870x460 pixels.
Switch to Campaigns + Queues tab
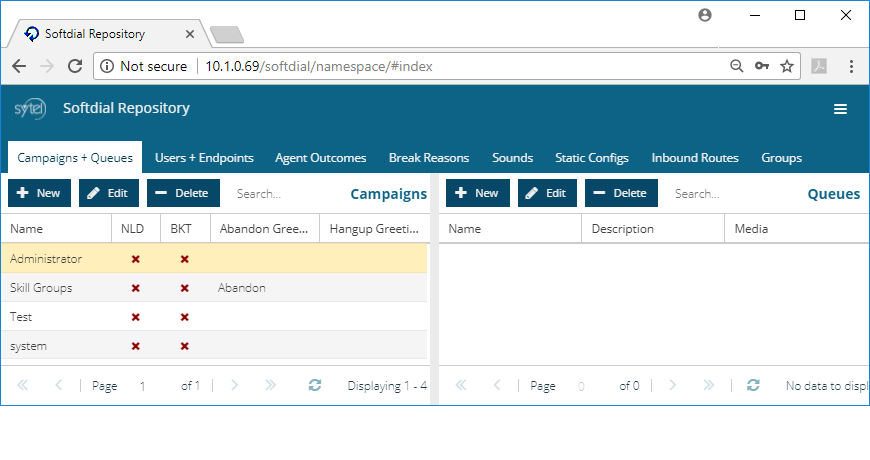click(75, 158)
